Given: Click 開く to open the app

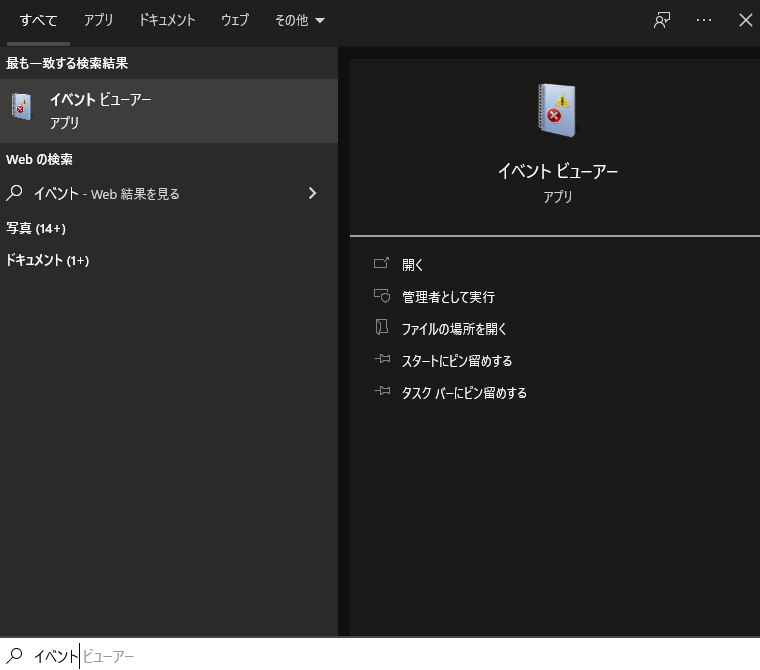Looking at the screenshot, I should tap(412, 265).
